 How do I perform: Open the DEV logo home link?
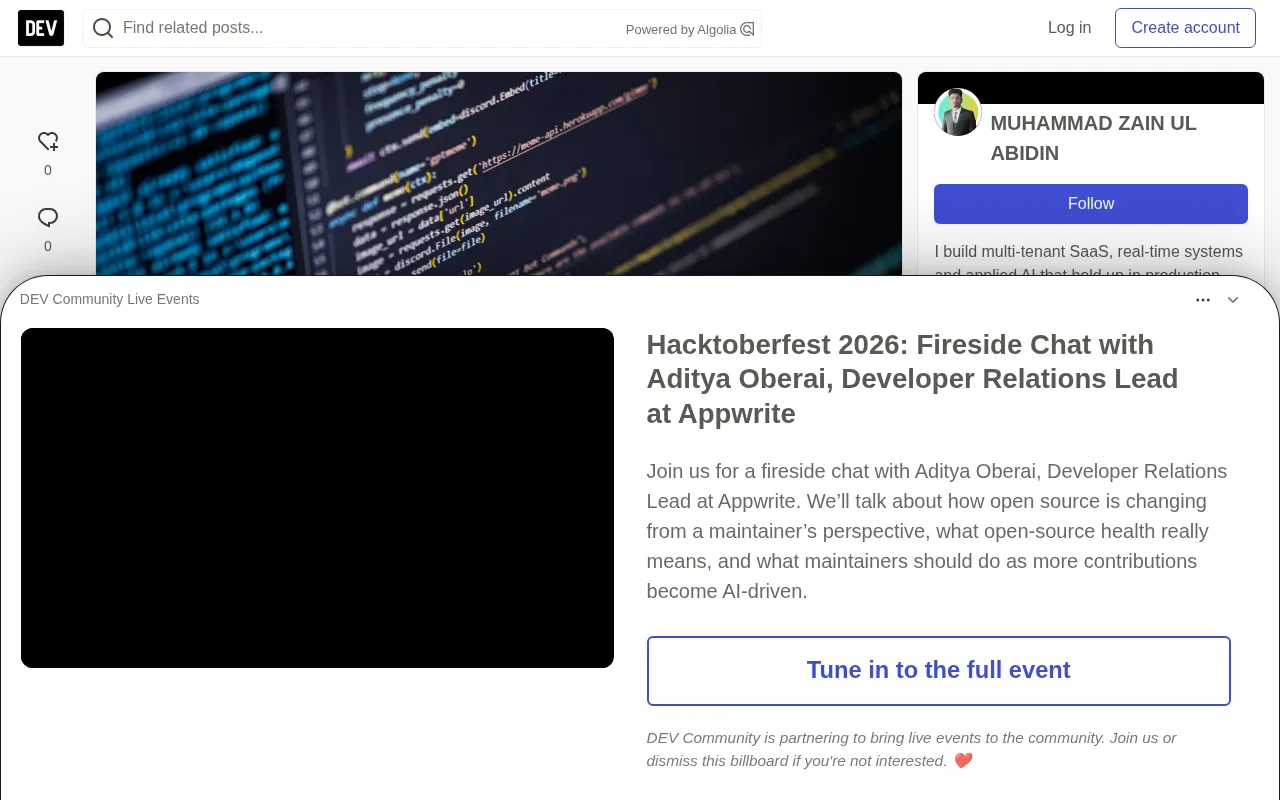point(41,28)
